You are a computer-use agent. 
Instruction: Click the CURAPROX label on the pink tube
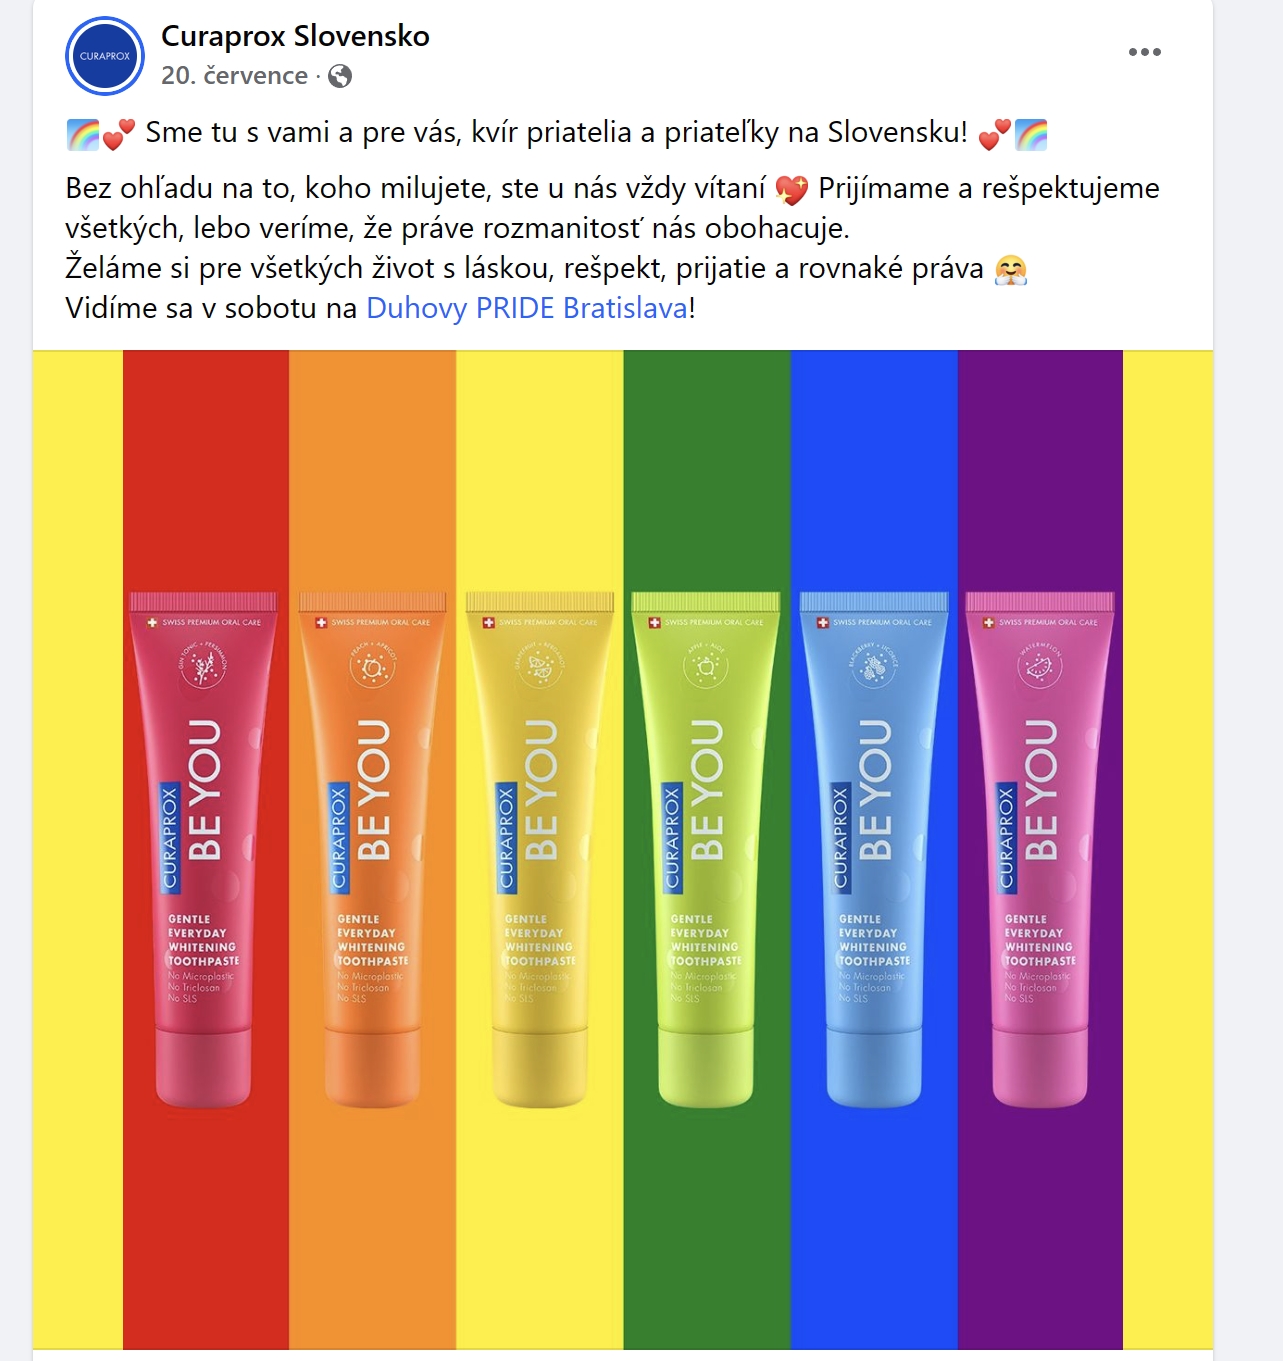pyautogui.click(x=1007, y=837)
